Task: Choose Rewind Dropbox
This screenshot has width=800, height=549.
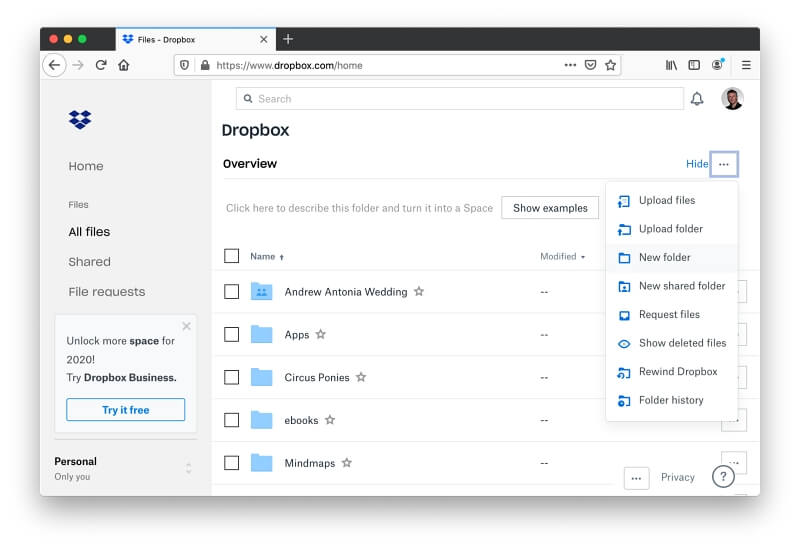Action: coord(672,372)
